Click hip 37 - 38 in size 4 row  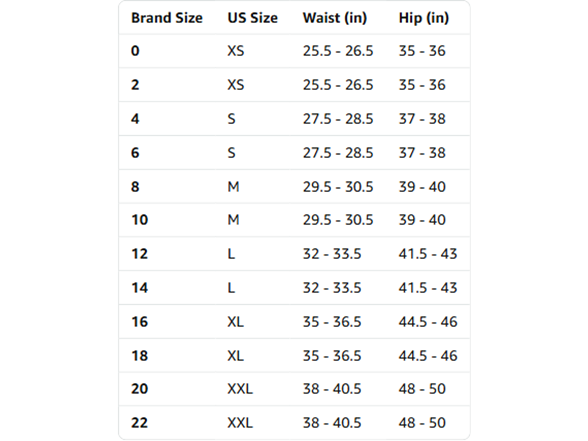click(422, 119)
